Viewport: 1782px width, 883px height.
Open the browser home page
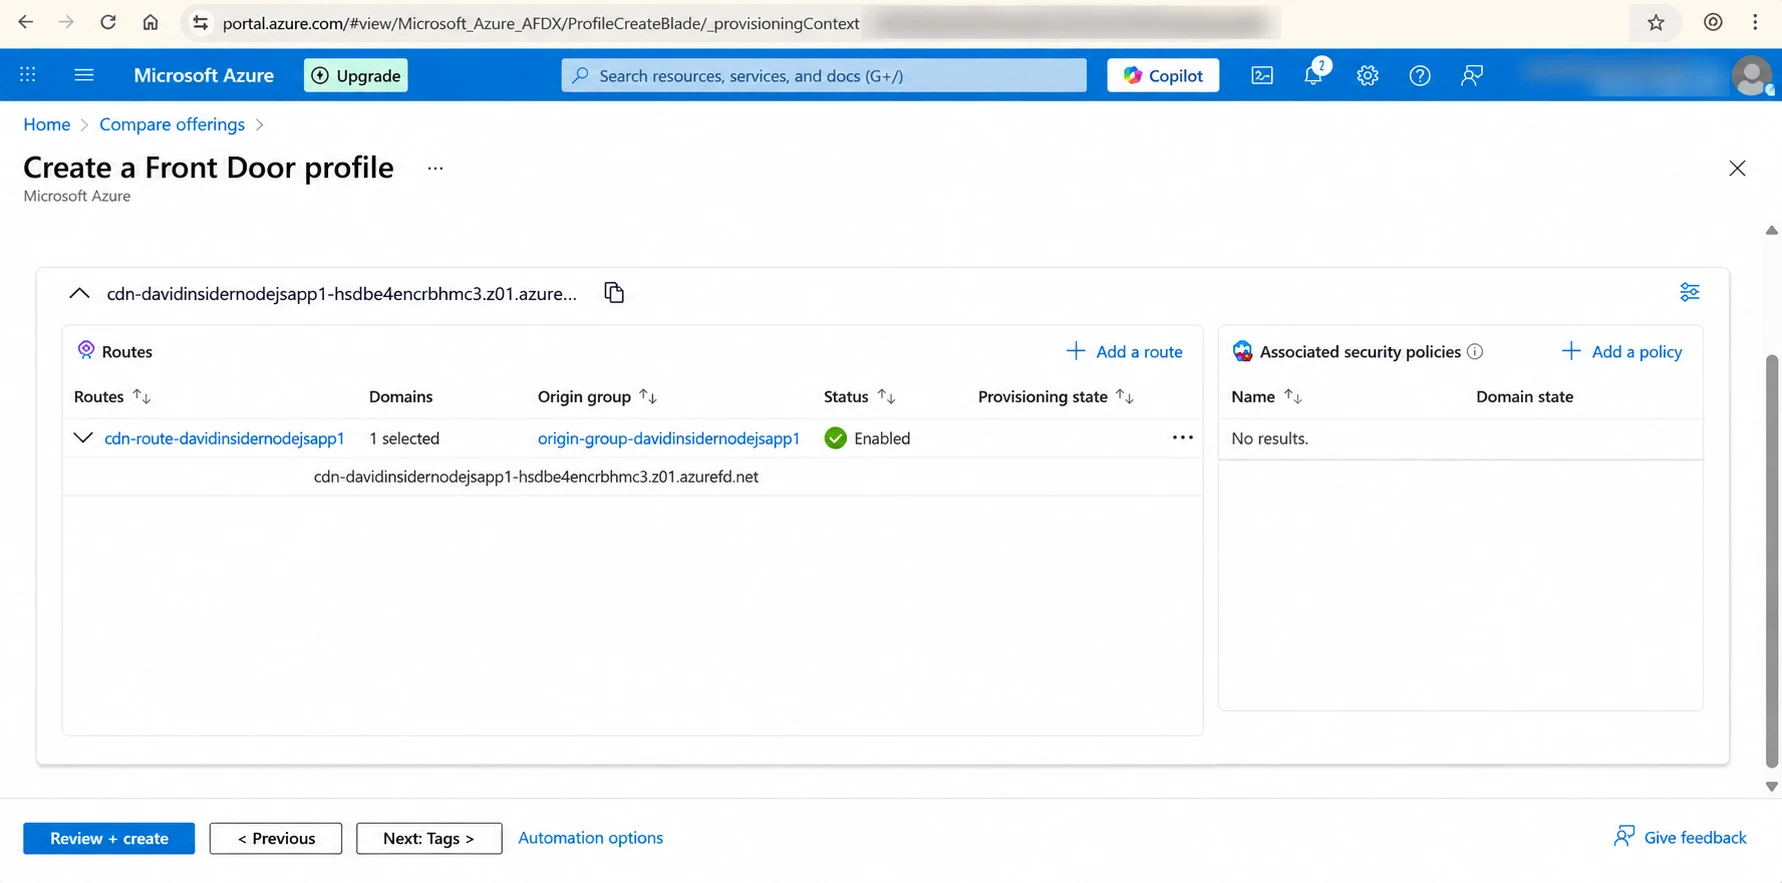(x=150, y=22)
